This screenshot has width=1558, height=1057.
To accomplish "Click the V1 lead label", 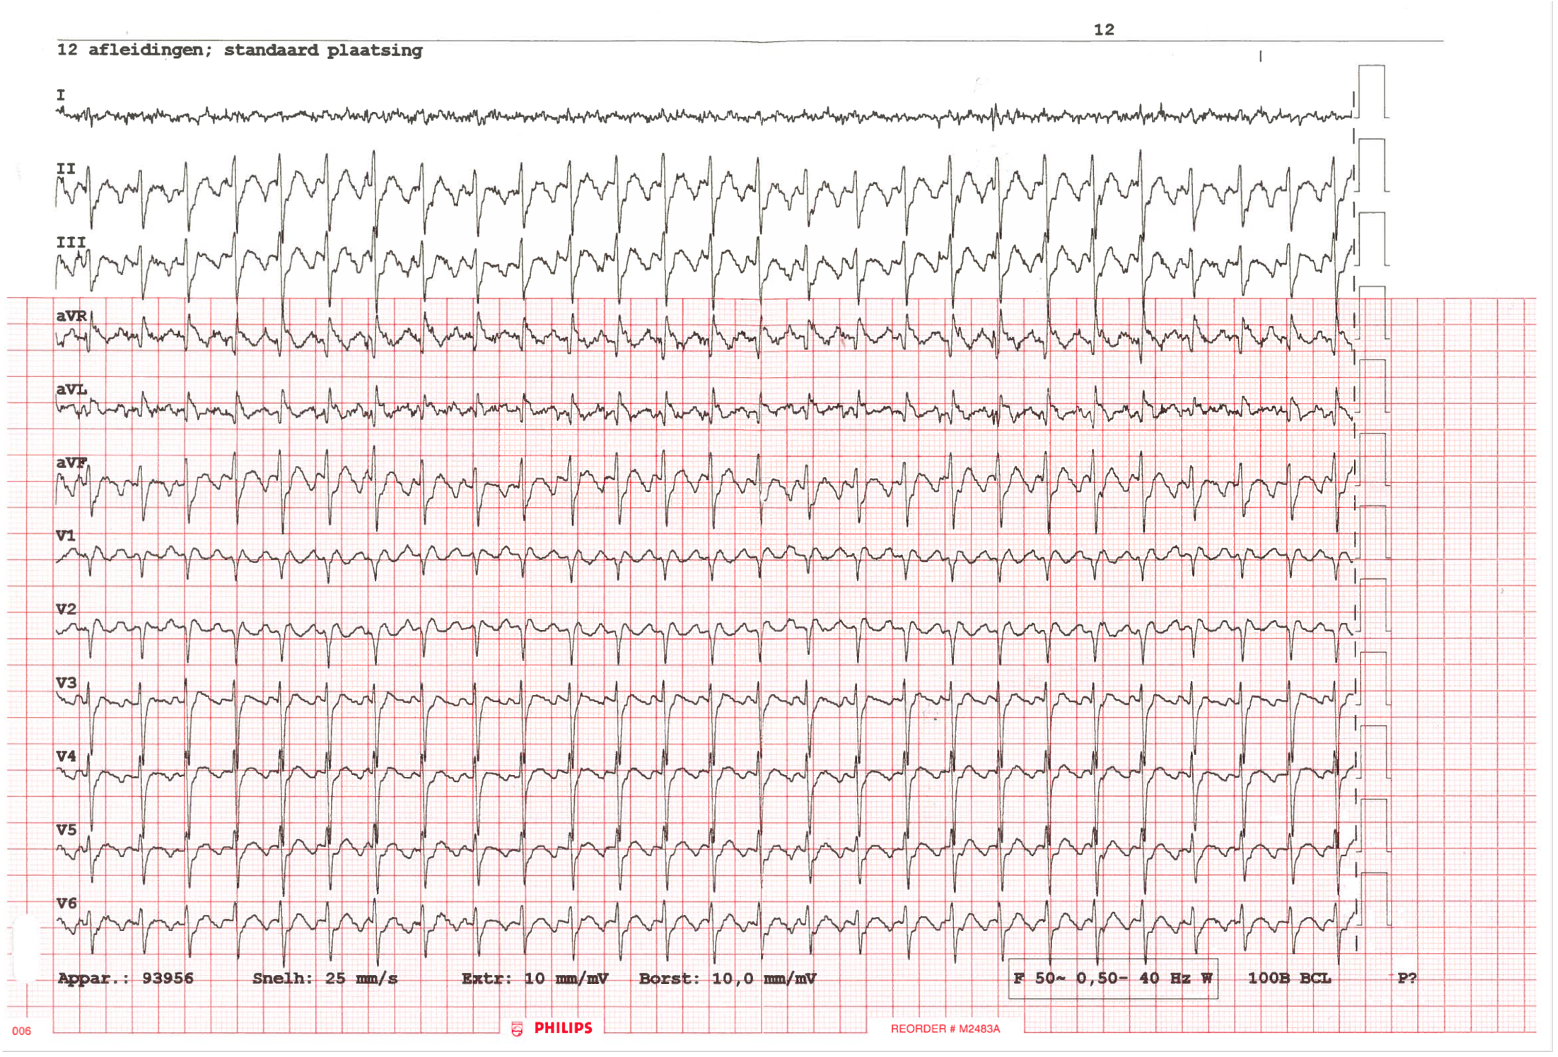I will click(66, 536).
